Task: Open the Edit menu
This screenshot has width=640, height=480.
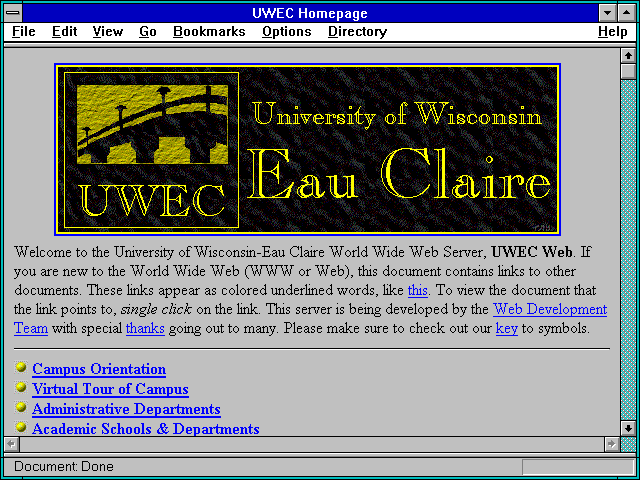Action: 64,31
